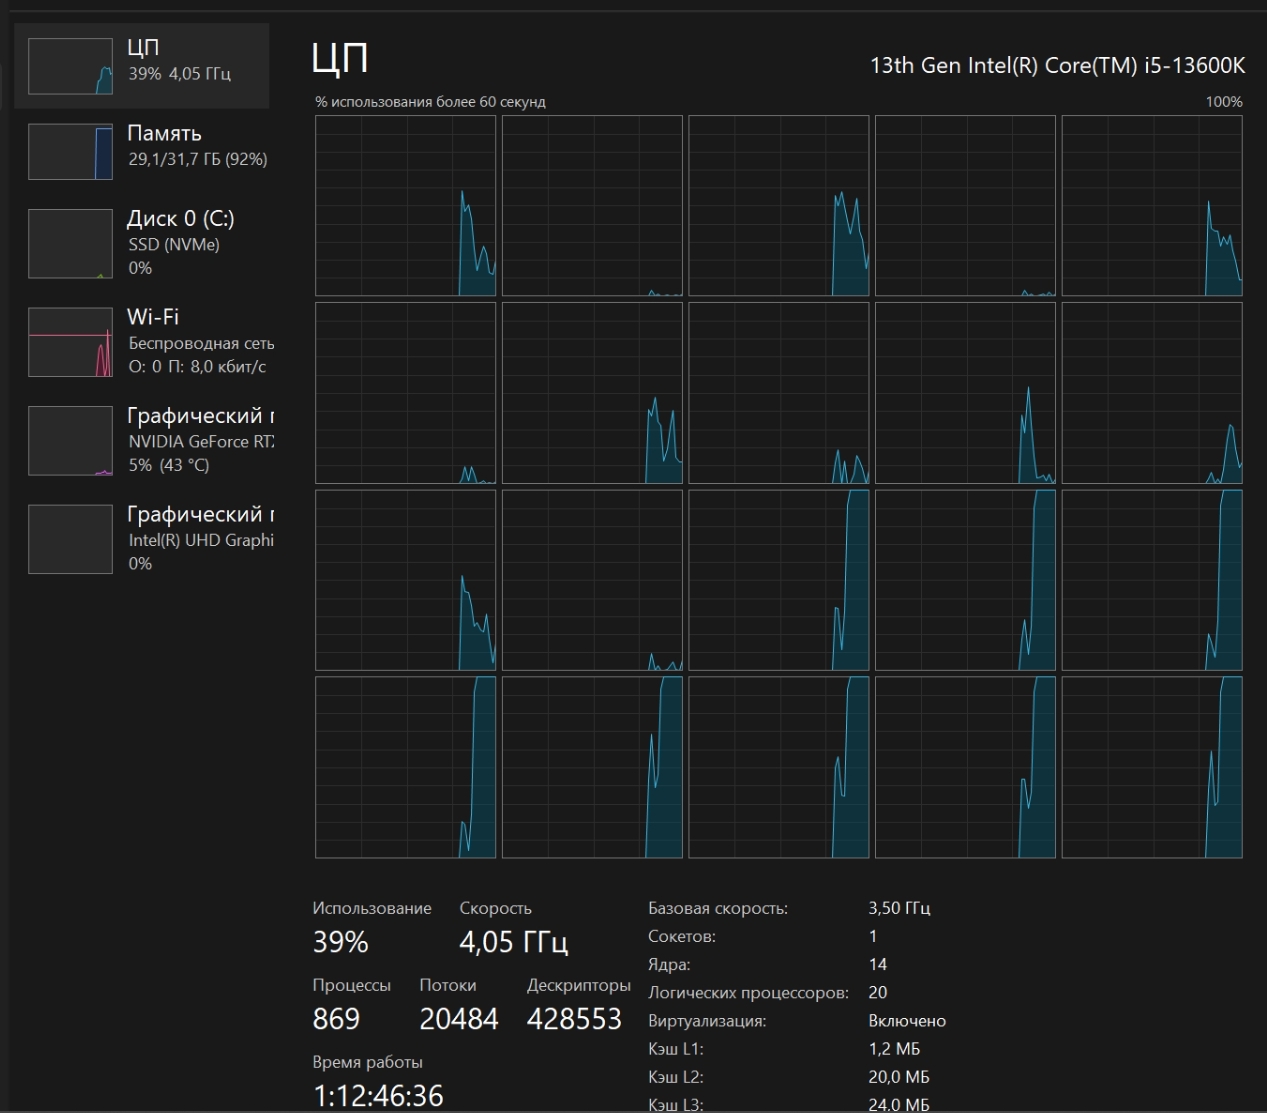The height and width of the screenshot is (1113, 1267).
Task: Click the Использование label
Action: coord(372,909)
